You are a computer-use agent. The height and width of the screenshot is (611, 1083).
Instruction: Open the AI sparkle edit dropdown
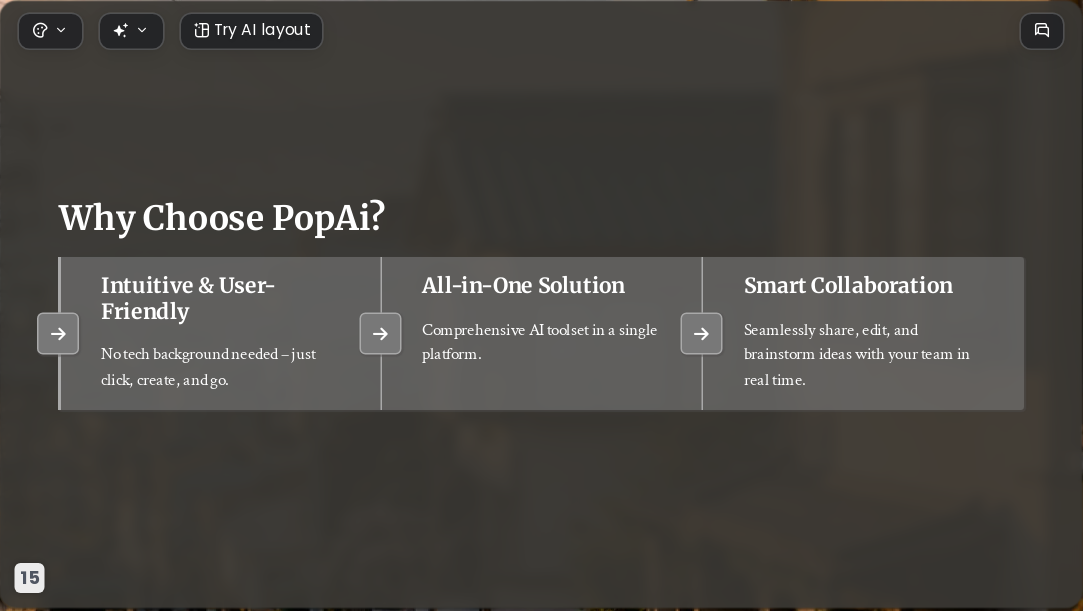(131, 30)
